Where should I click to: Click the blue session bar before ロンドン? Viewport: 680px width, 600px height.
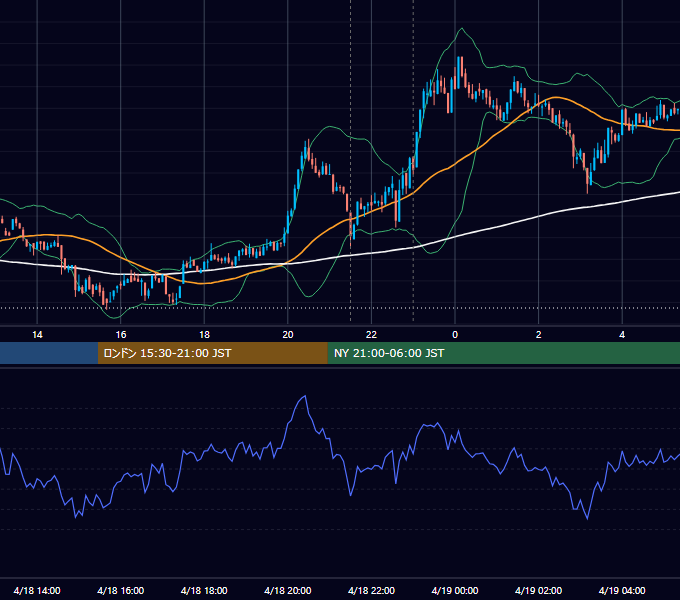click(49, 353)
